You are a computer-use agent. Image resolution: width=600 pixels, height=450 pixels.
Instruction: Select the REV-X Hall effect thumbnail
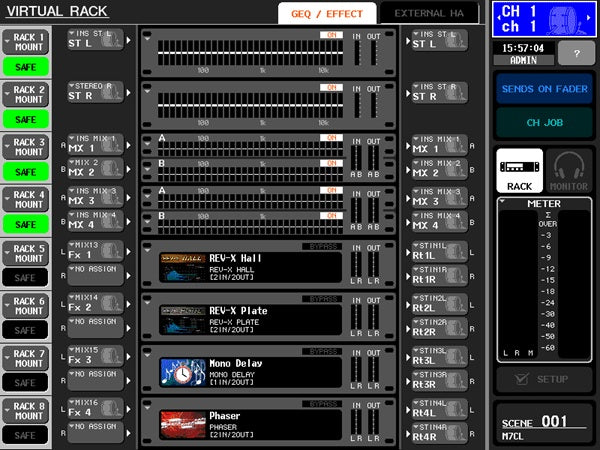tap(183, 267)
